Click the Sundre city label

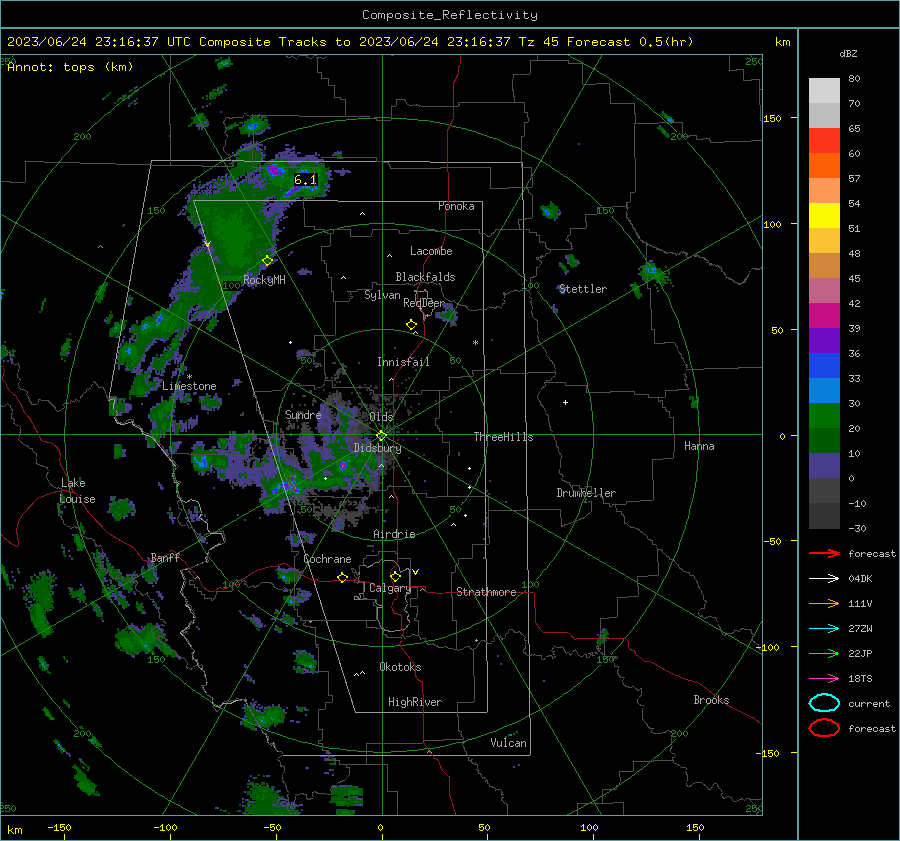click(x=303, y=415)
